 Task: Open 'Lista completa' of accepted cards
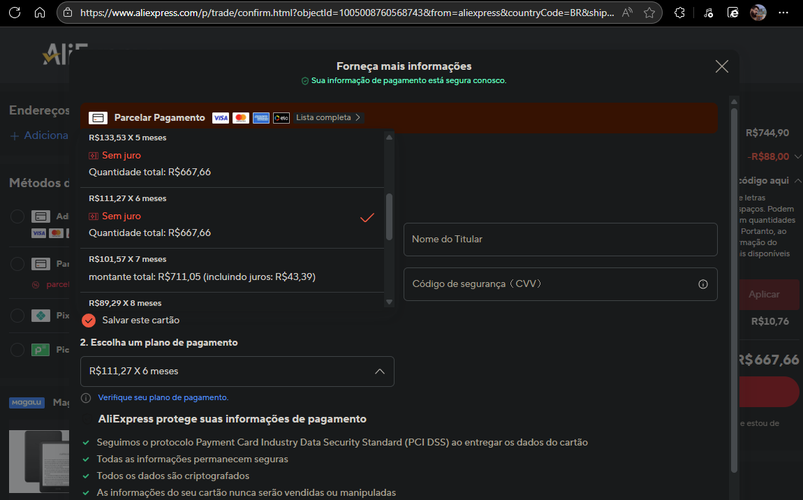(x=328, y=118)
